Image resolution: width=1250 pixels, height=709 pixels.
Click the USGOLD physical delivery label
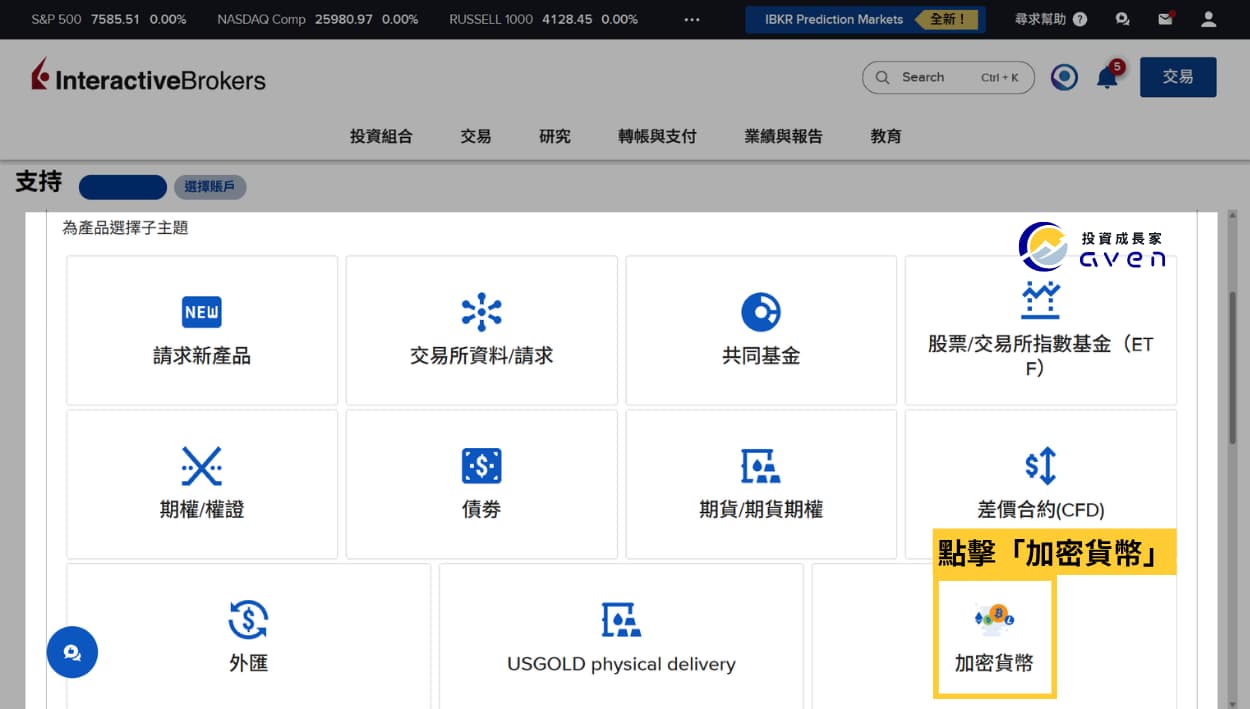click(x=621, y=664)
